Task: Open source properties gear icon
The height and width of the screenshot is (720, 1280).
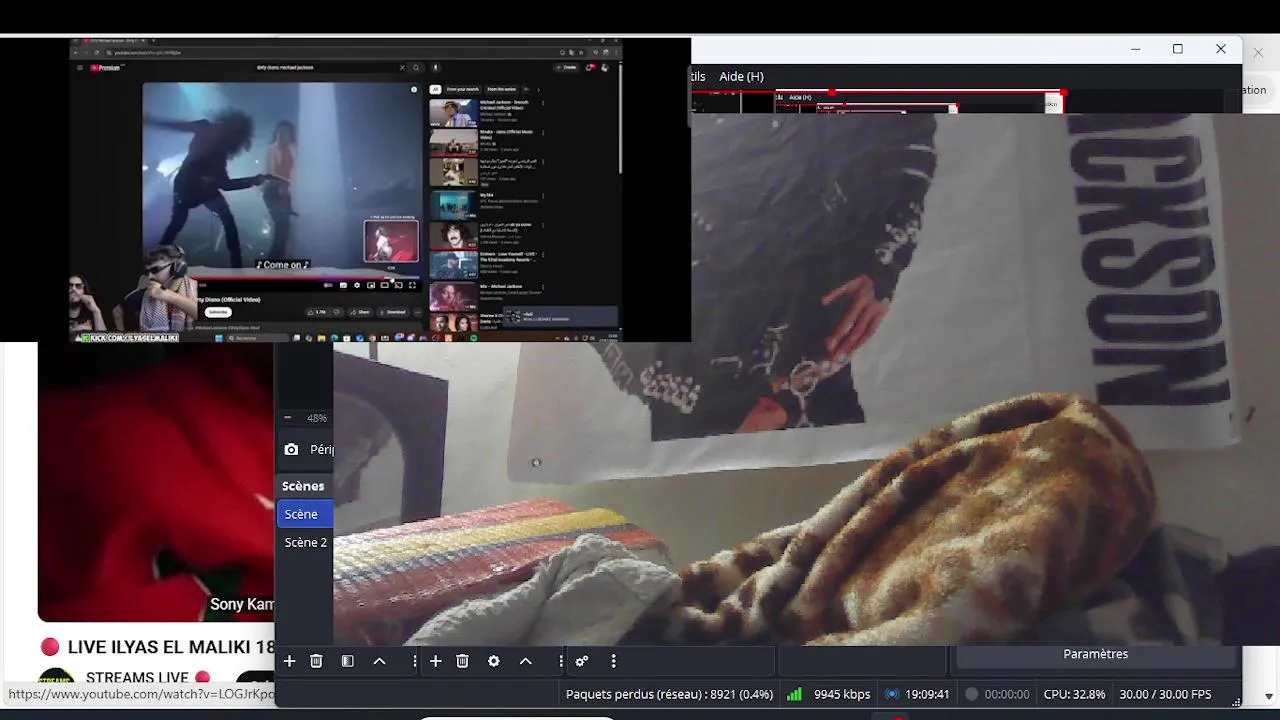Action: click(494, 661)
